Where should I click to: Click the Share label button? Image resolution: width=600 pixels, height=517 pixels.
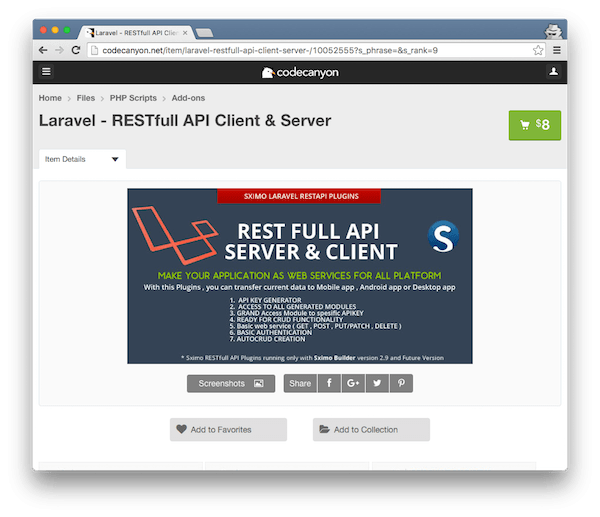pos(300,383)
